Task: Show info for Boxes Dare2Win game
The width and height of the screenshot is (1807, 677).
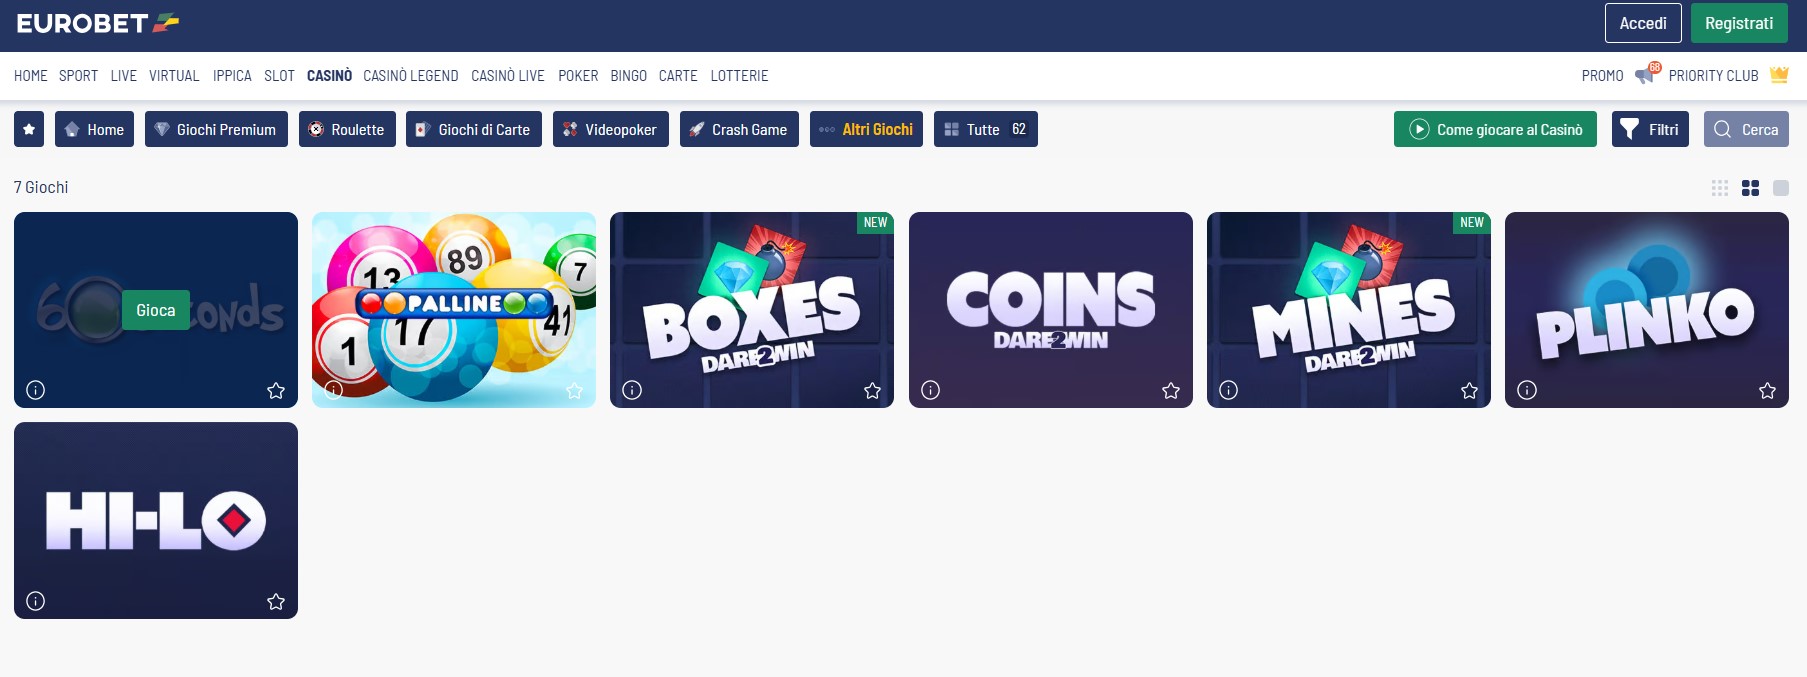Action: [632, 390]
